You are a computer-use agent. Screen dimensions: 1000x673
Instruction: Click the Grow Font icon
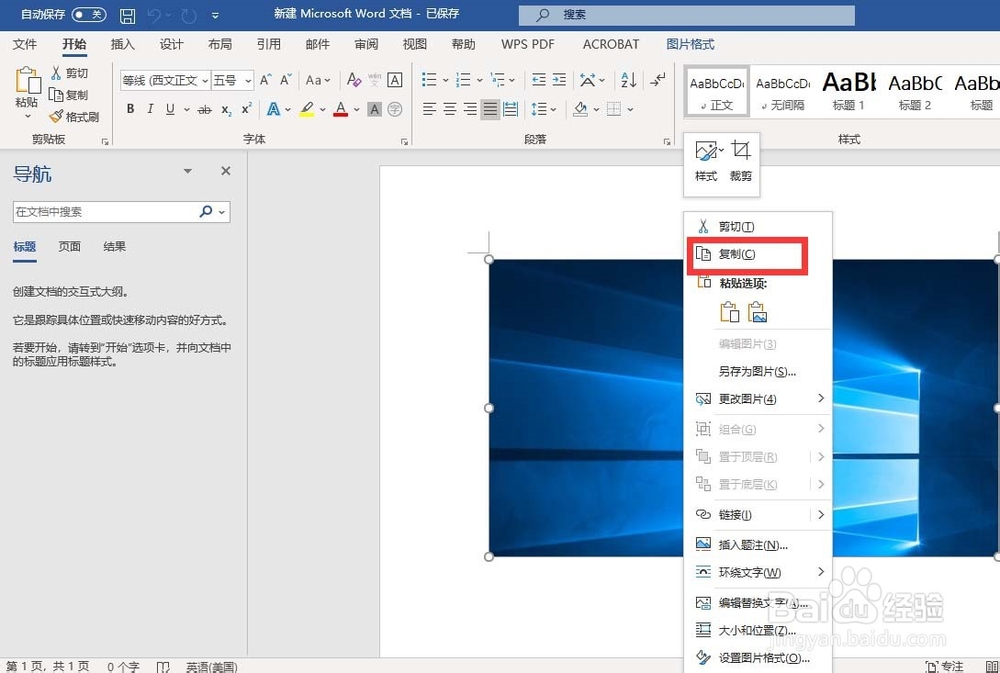click(x=266, y=80)
